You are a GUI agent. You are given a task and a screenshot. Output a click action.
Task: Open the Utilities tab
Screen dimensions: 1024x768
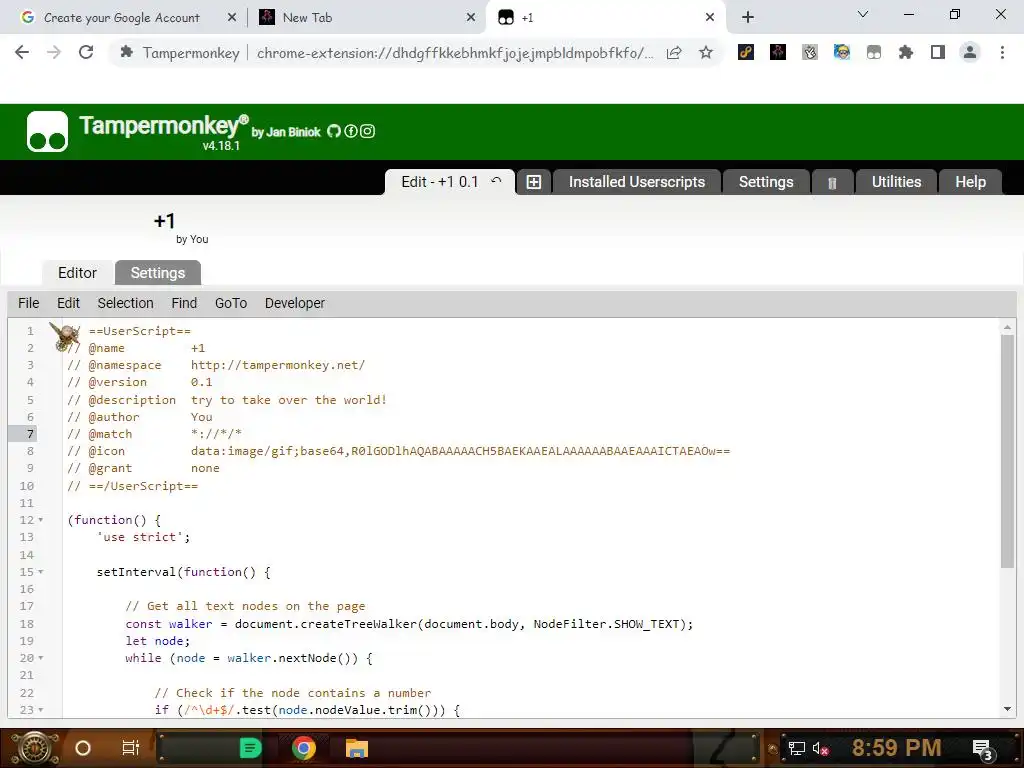coord(896,182)
